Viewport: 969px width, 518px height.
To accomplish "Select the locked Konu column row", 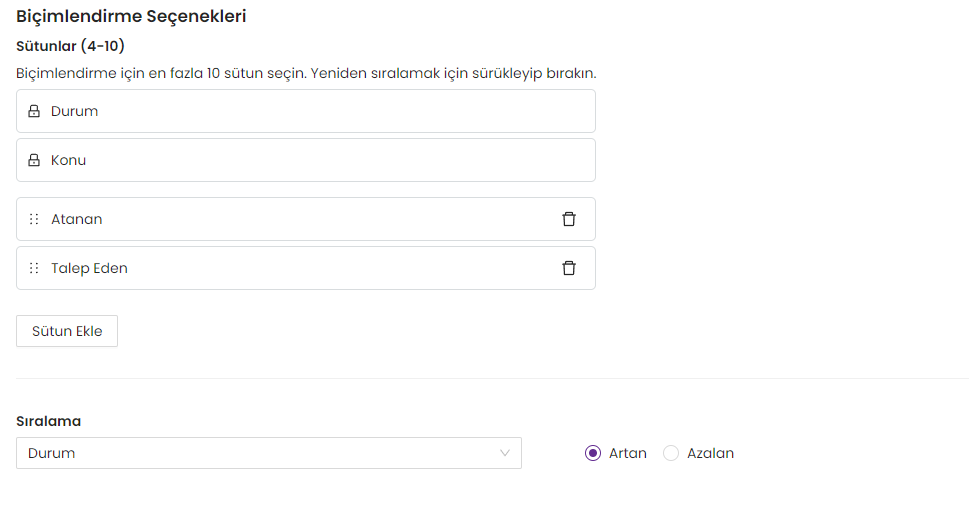I will tap(306, 160).
